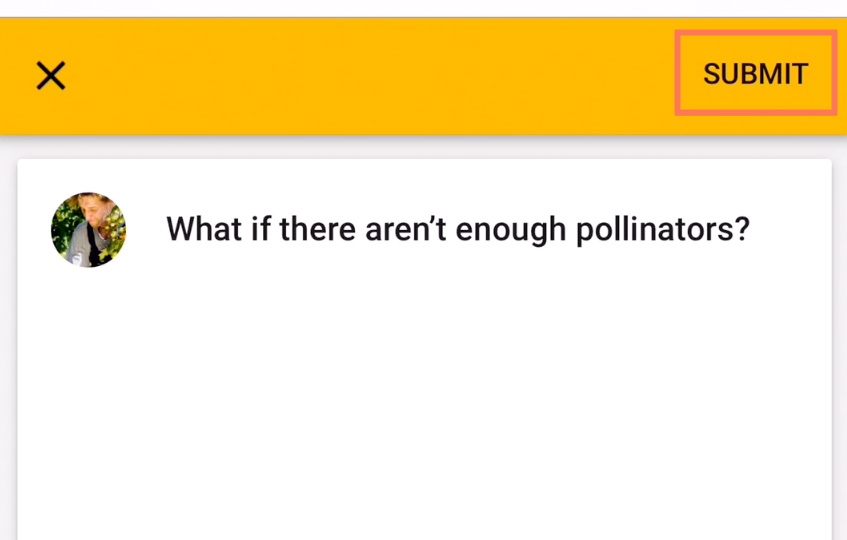Click the blank answer area below the question
Viewport: 847px width, 540px height.
coord(424,400)
